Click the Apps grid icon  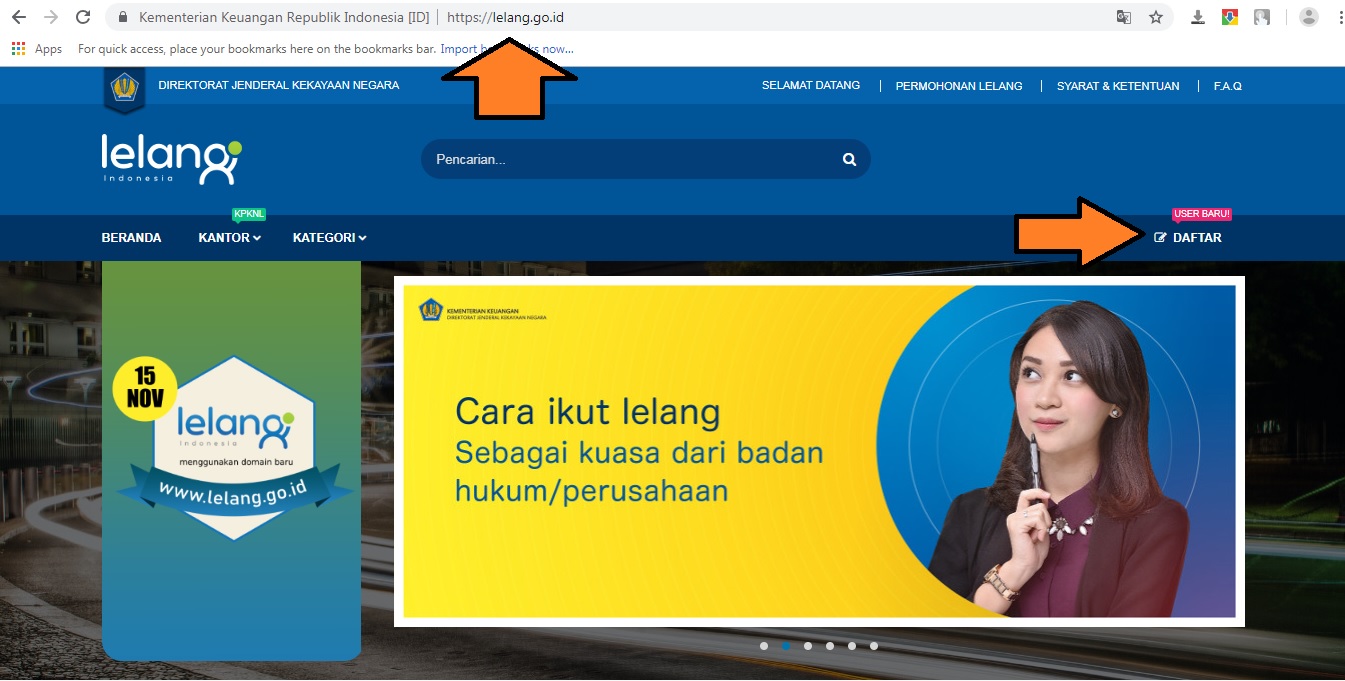point(17,48)
